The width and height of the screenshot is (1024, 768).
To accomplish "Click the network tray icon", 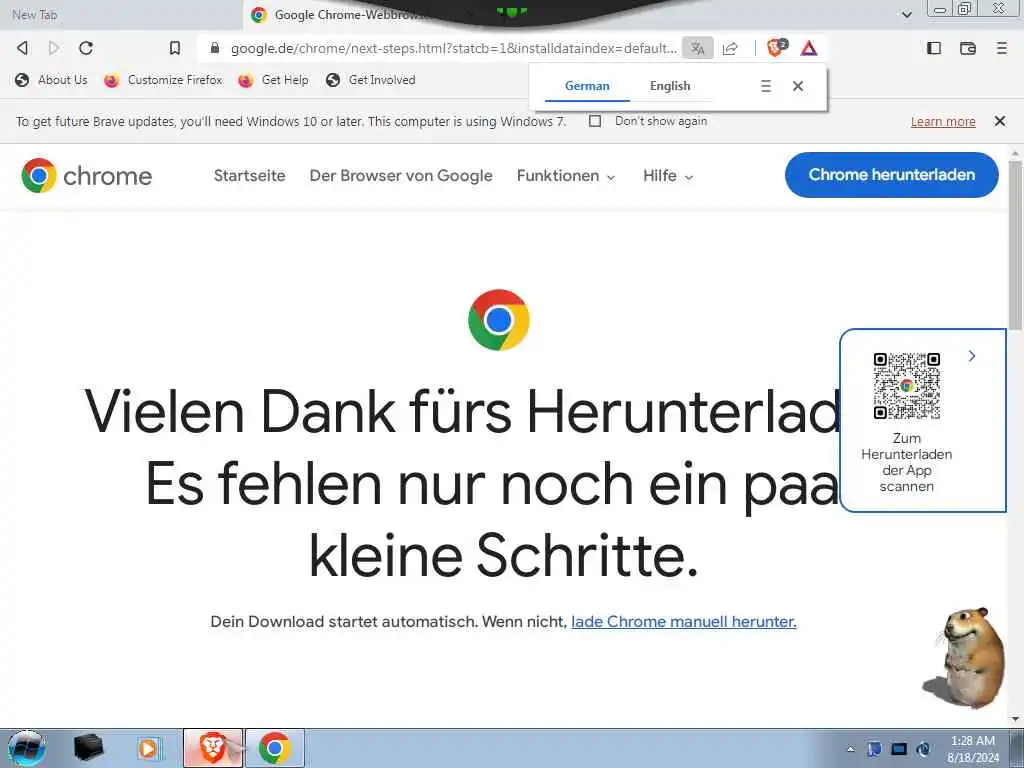I will click(x=899, y=749).
